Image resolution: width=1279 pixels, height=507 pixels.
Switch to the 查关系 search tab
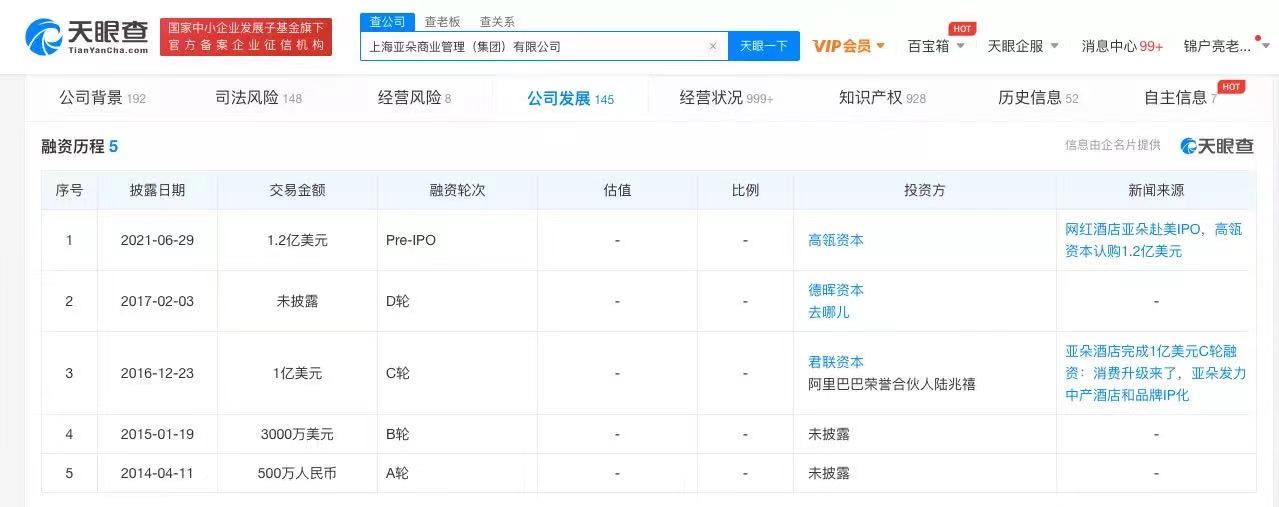497,22
